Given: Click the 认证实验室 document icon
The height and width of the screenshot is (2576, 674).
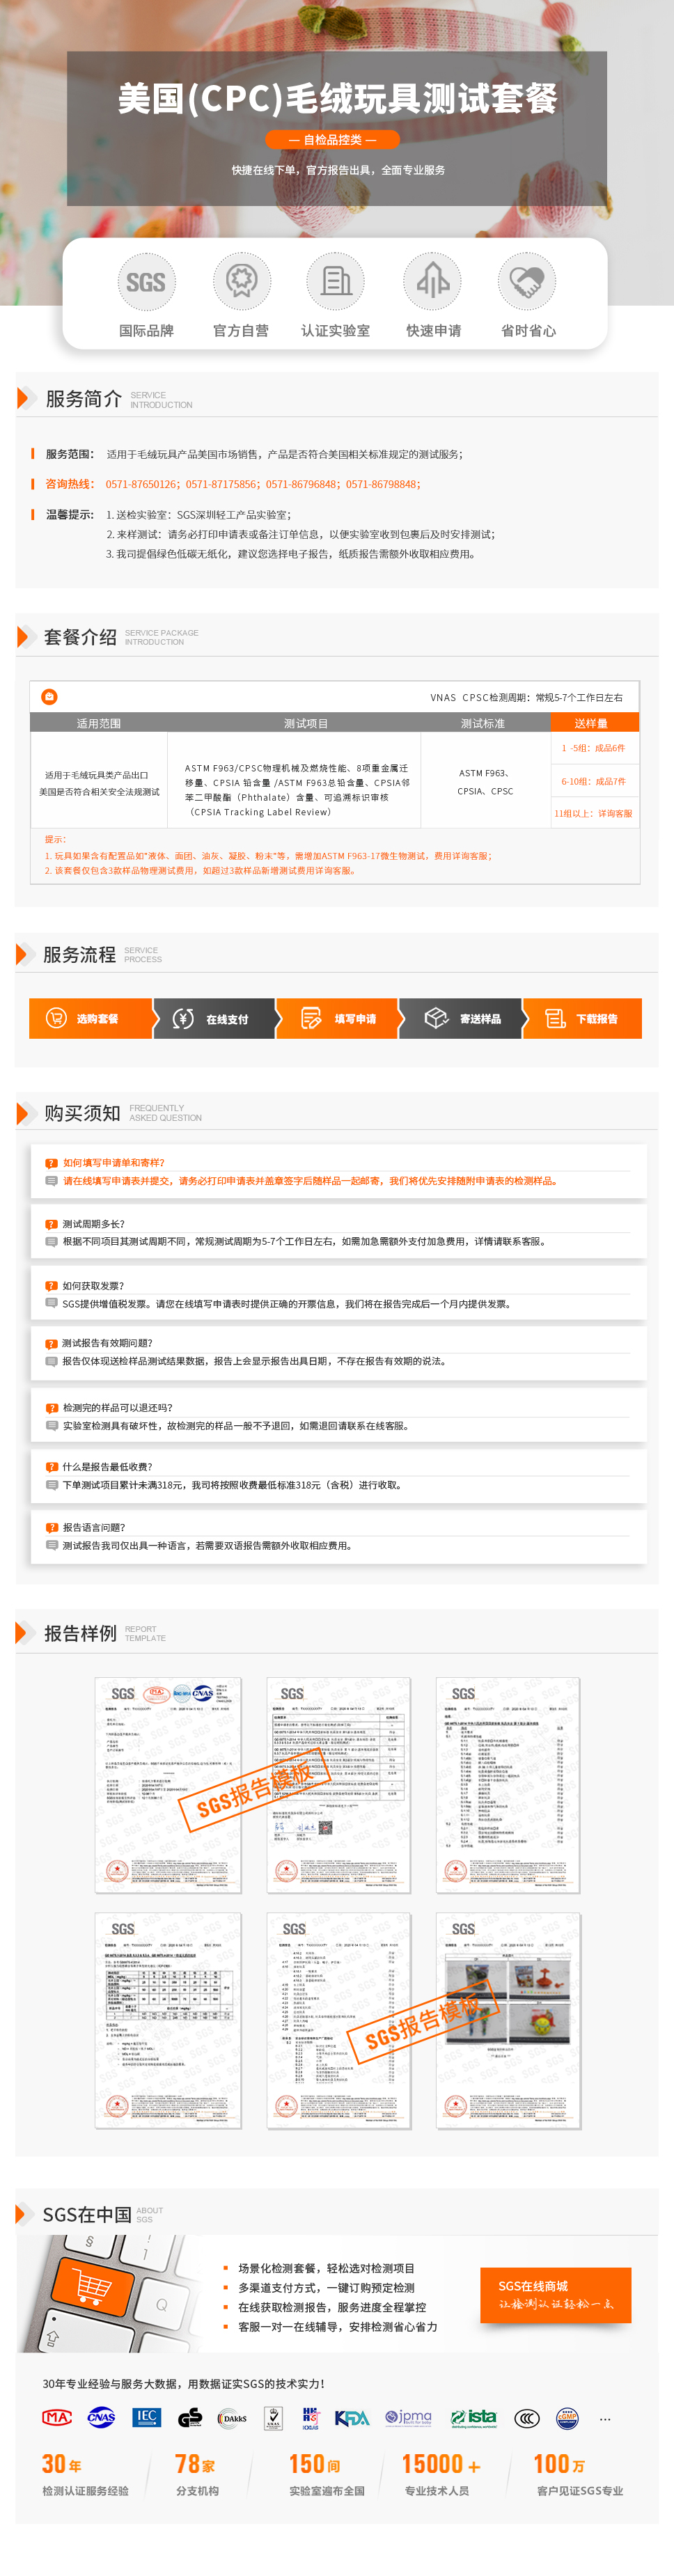Looking at the screenshot, I should tap(336, 281).
